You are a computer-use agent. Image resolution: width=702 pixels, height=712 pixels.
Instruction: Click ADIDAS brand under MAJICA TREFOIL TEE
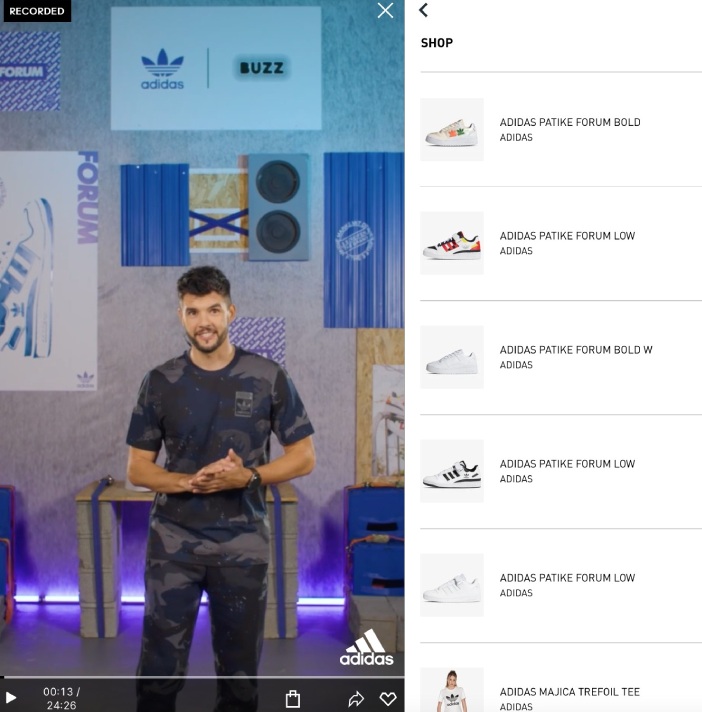(x=516, y=707)
